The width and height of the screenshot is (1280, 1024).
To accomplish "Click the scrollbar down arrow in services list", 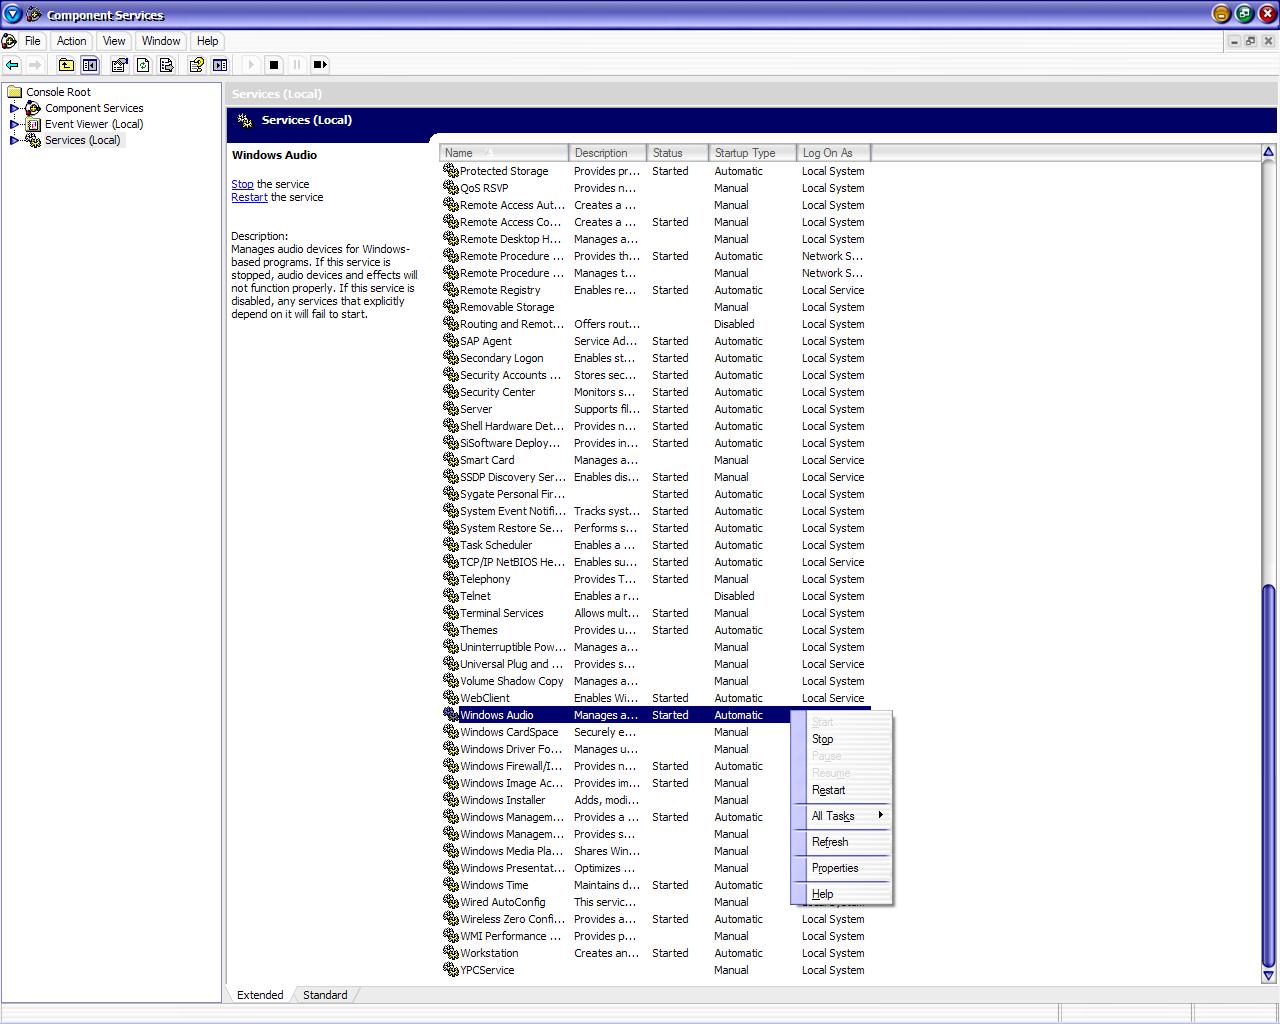I will coord(1268,975).
